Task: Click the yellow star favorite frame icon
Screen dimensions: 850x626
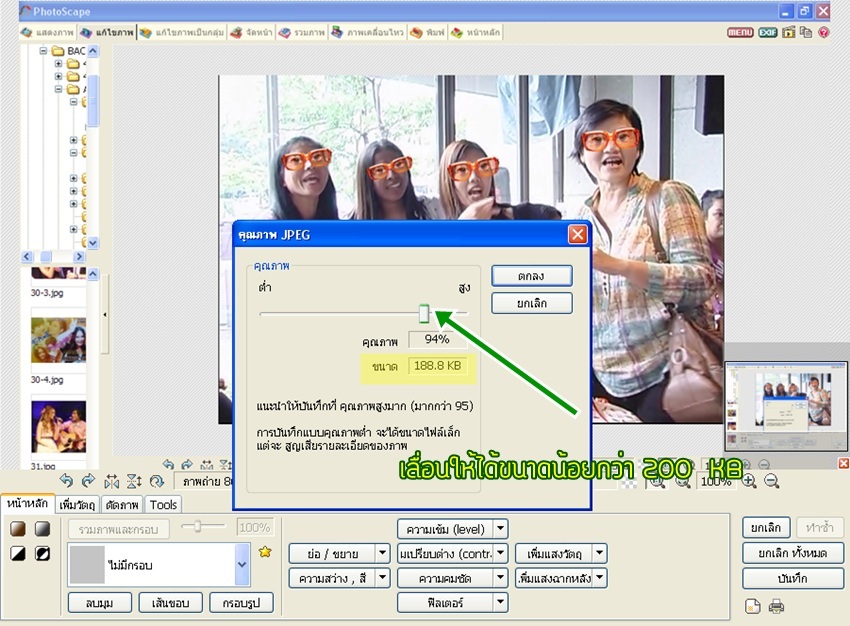Action: [265, 552]
